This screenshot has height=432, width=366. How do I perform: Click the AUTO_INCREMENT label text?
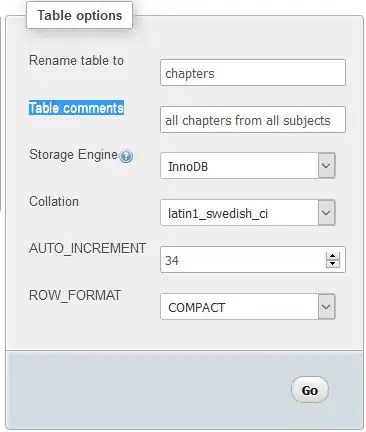(87, 248)
